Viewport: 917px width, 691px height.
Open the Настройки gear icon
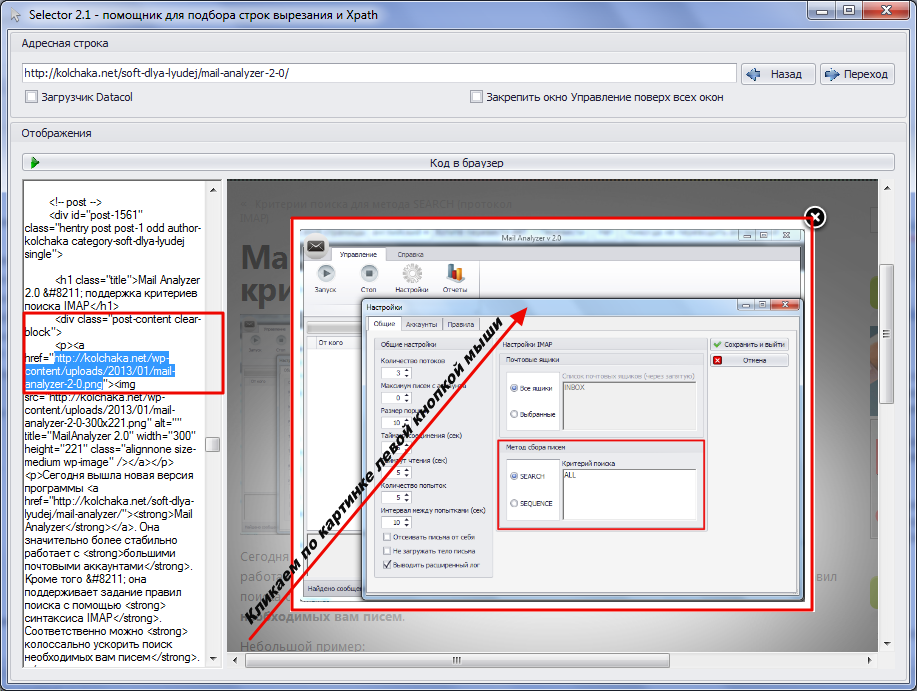412,273
